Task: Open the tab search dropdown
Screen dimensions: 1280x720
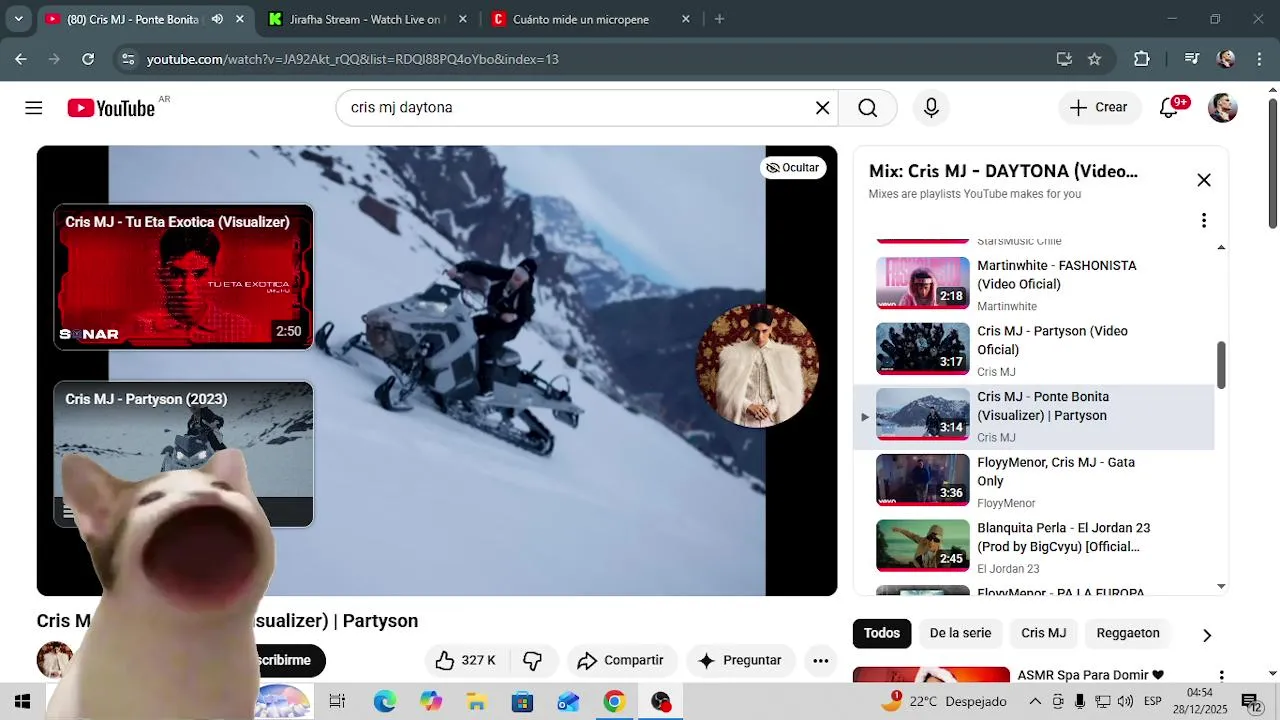Action: pyautogui.click(x=18, y=19)
